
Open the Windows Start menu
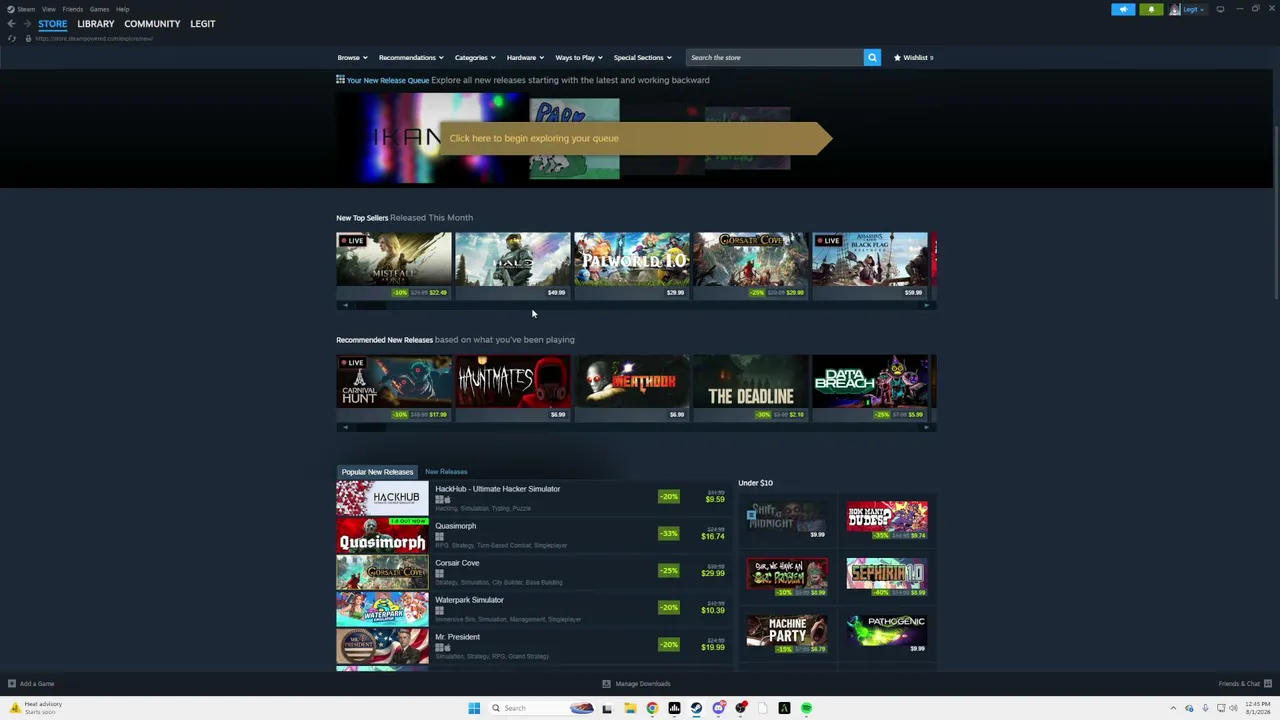pyautogui.click(x=474, y=708)
